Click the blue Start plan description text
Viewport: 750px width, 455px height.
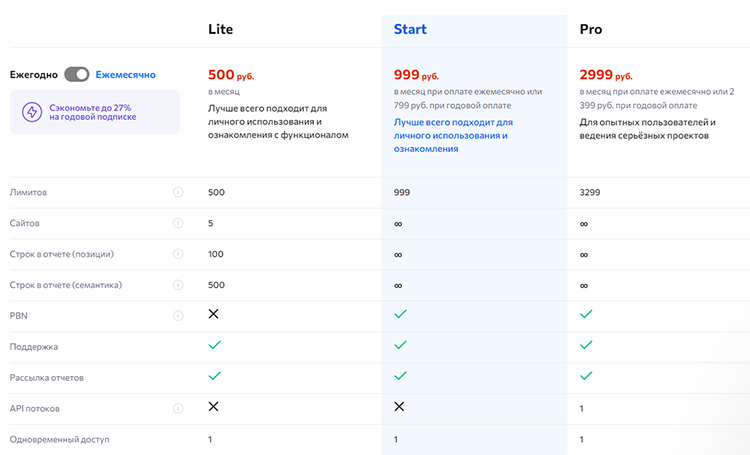point(451,135)
